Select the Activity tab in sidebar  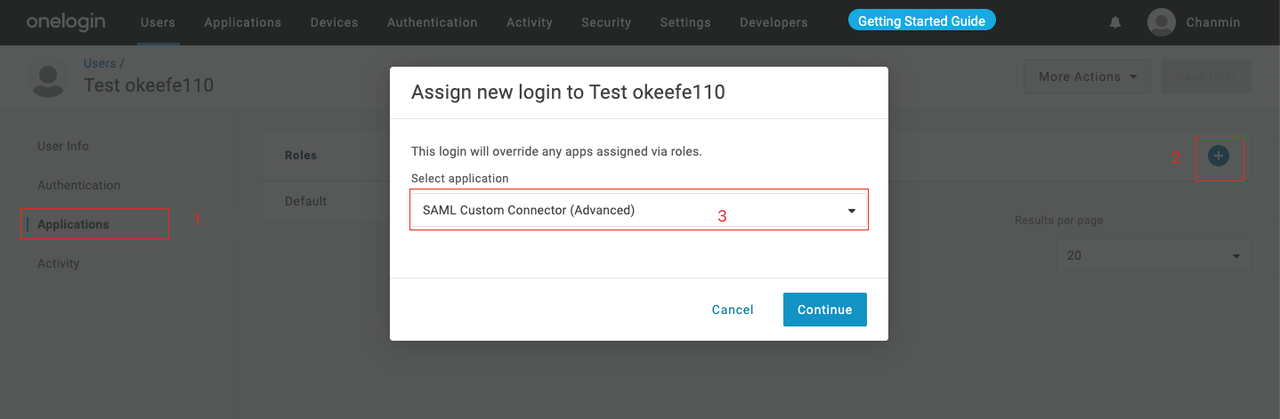click(58, 264)
